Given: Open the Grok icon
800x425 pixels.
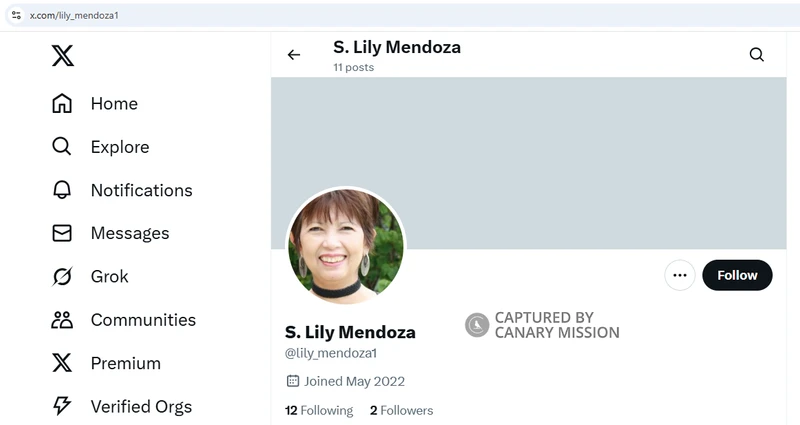Looking at the screenshot, I should tap(62, 277).
